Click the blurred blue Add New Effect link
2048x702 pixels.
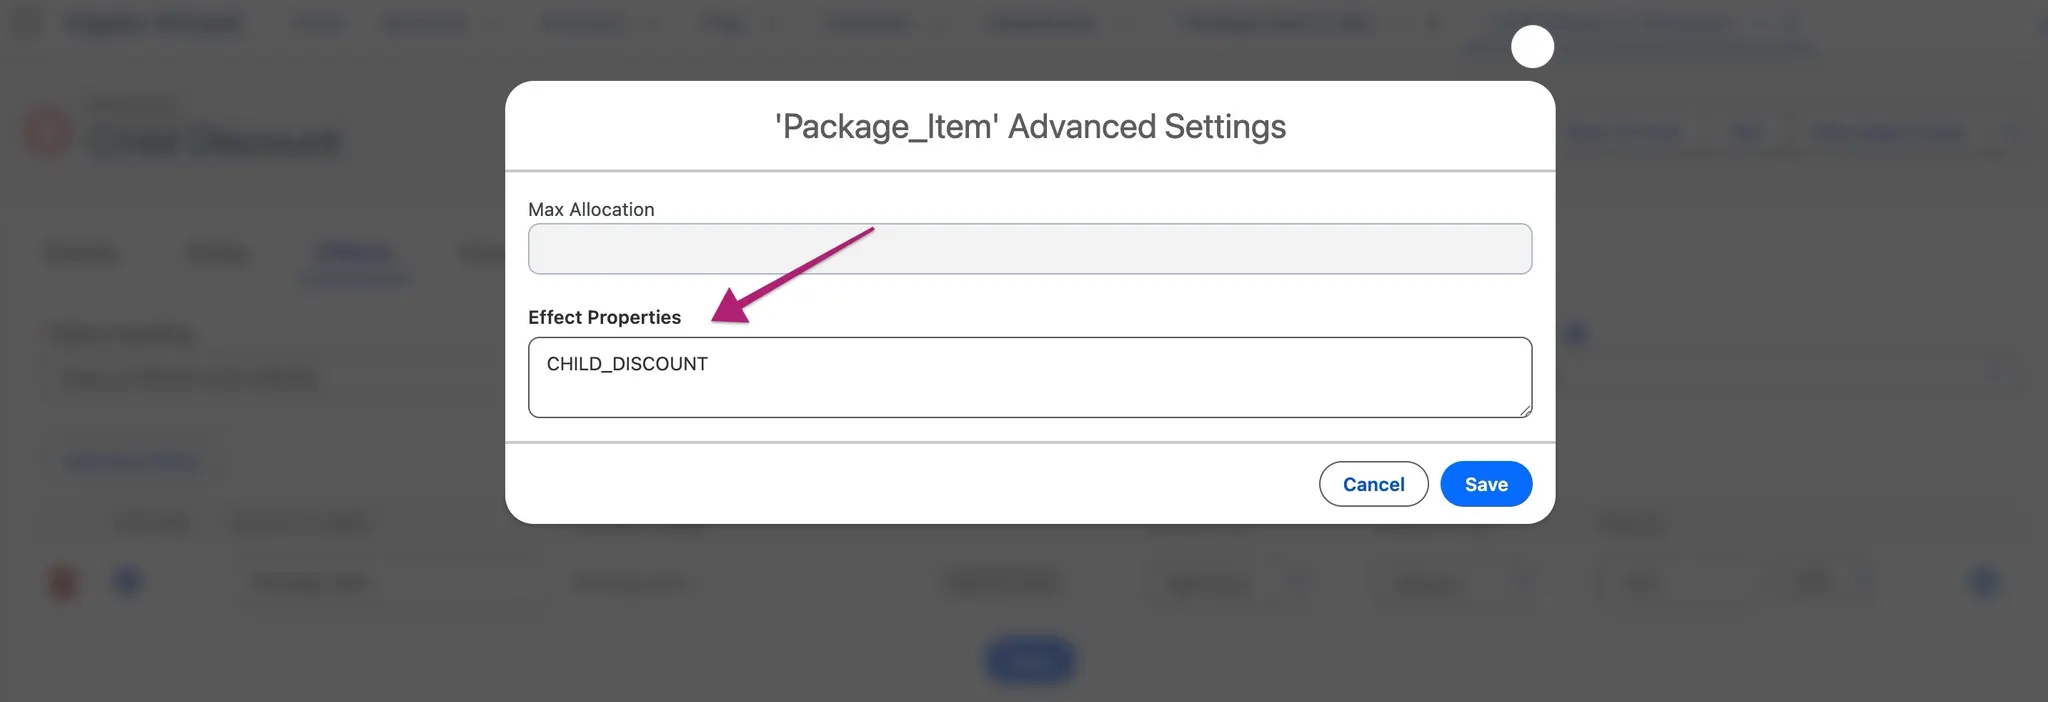tap(133, 461)
